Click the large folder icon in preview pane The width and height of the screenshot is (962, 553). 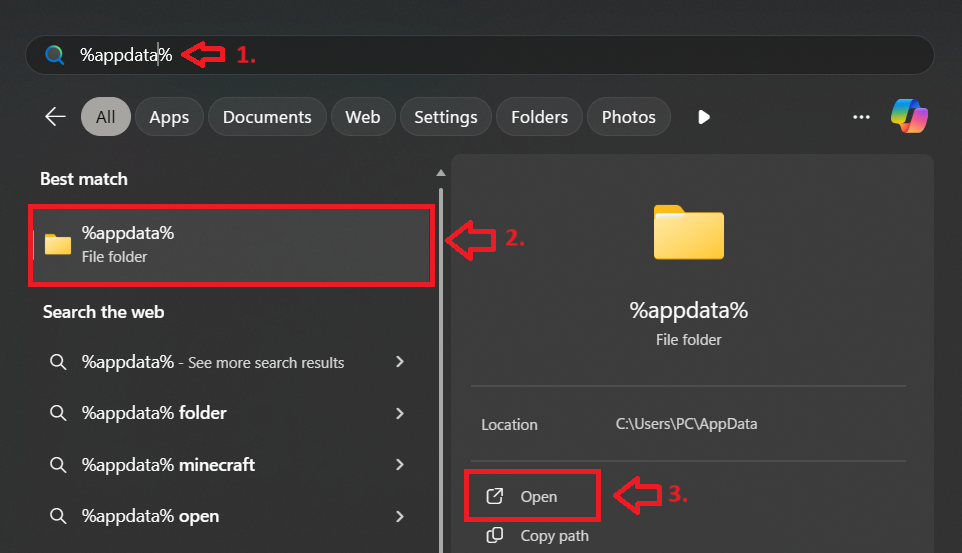[x=688, y=232]
